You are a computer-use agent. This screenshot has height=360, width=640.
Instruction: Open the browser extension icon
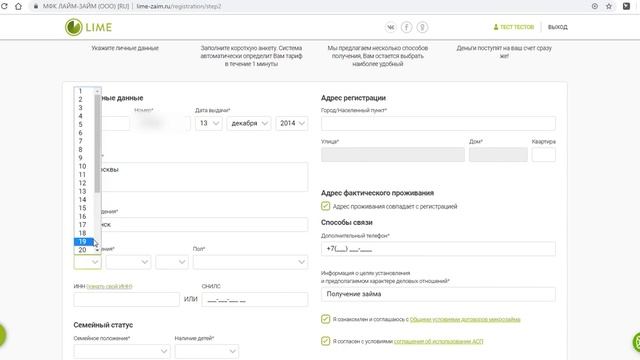tap(626, 6)
